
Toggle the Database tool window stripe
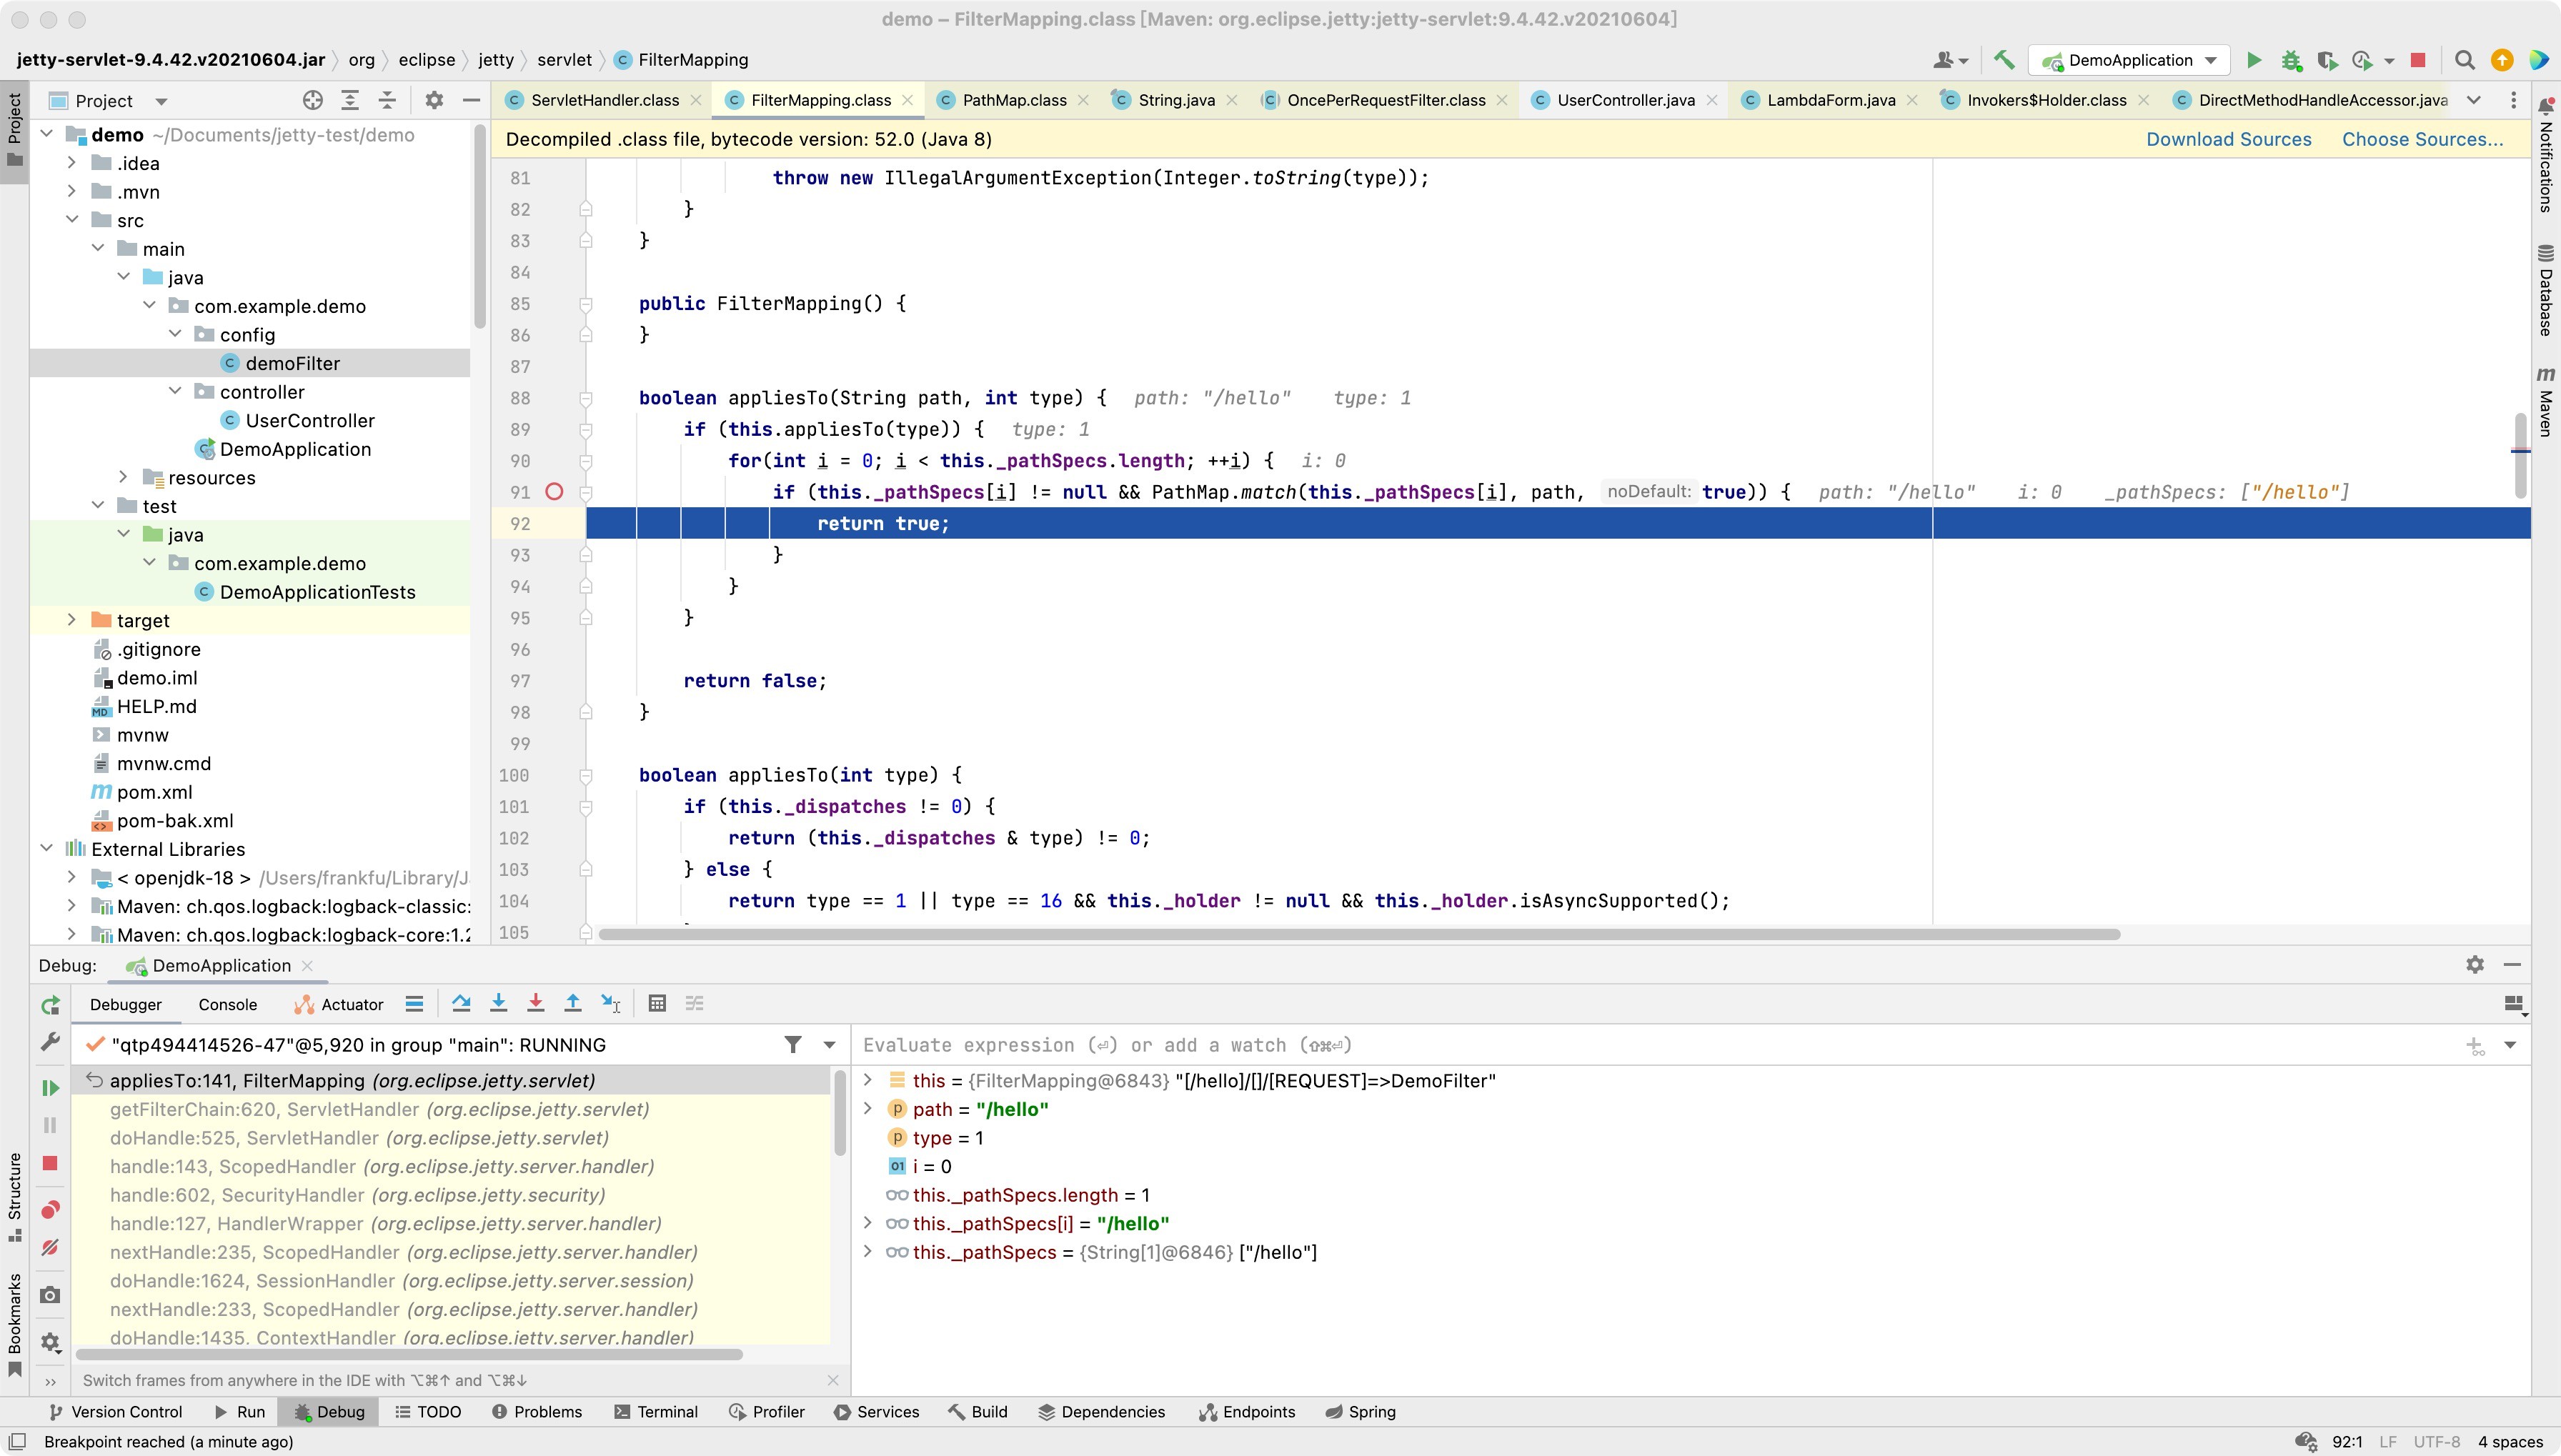(2546, 290)
